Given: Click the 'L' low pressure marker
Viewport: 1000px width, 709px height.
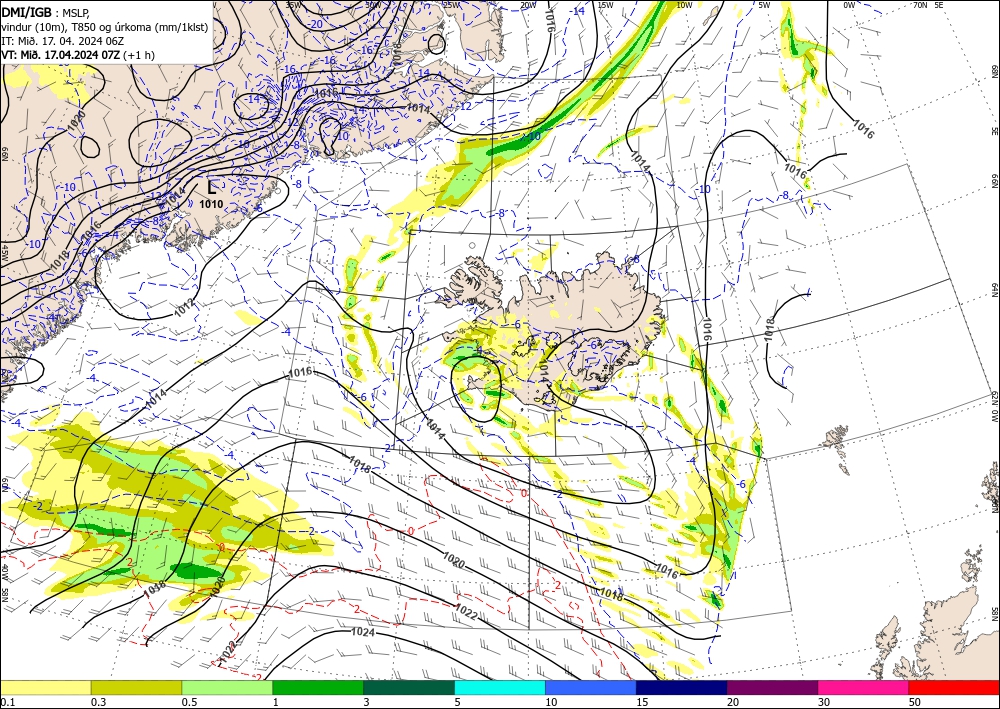Looking at the screenshot, I should click(212, 187).
